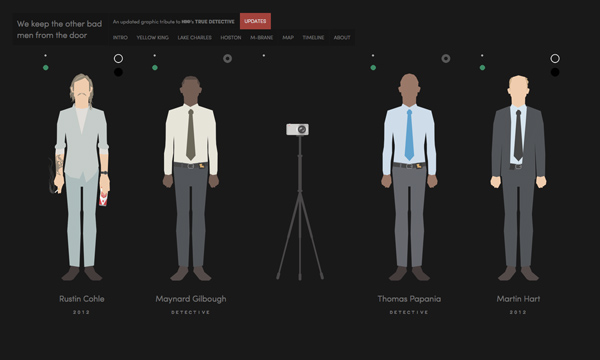Click the 'Maynard Gilbough' name label

[x=191, y=299]
